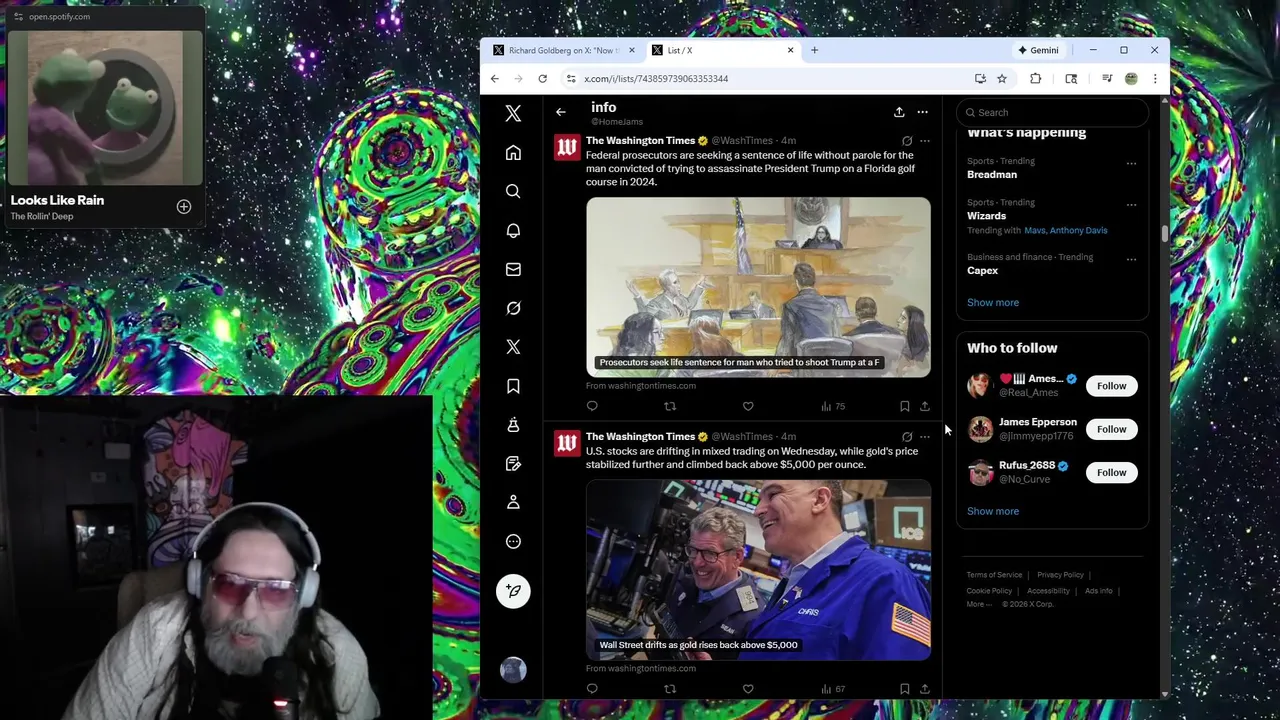Bookmark this page with star icon
This screenshot has height=720, width=1280.
(x=1001, y=79)
